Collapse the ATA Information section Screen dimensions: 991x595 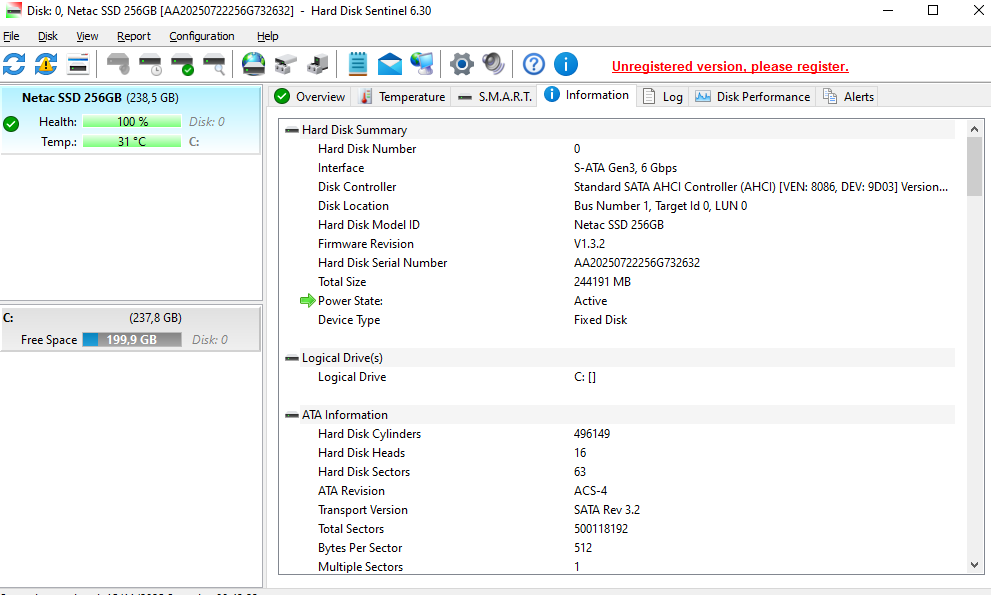(x=292, y=415)
